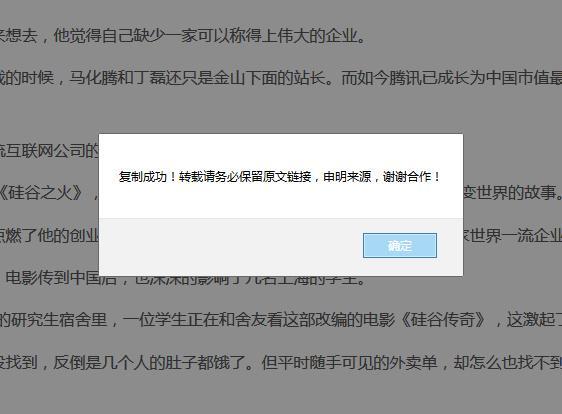The width and height of the screenshot is (562, 414).
Task: Click the partial text 互联网公司的 left of the dialog
Action: 53,151
